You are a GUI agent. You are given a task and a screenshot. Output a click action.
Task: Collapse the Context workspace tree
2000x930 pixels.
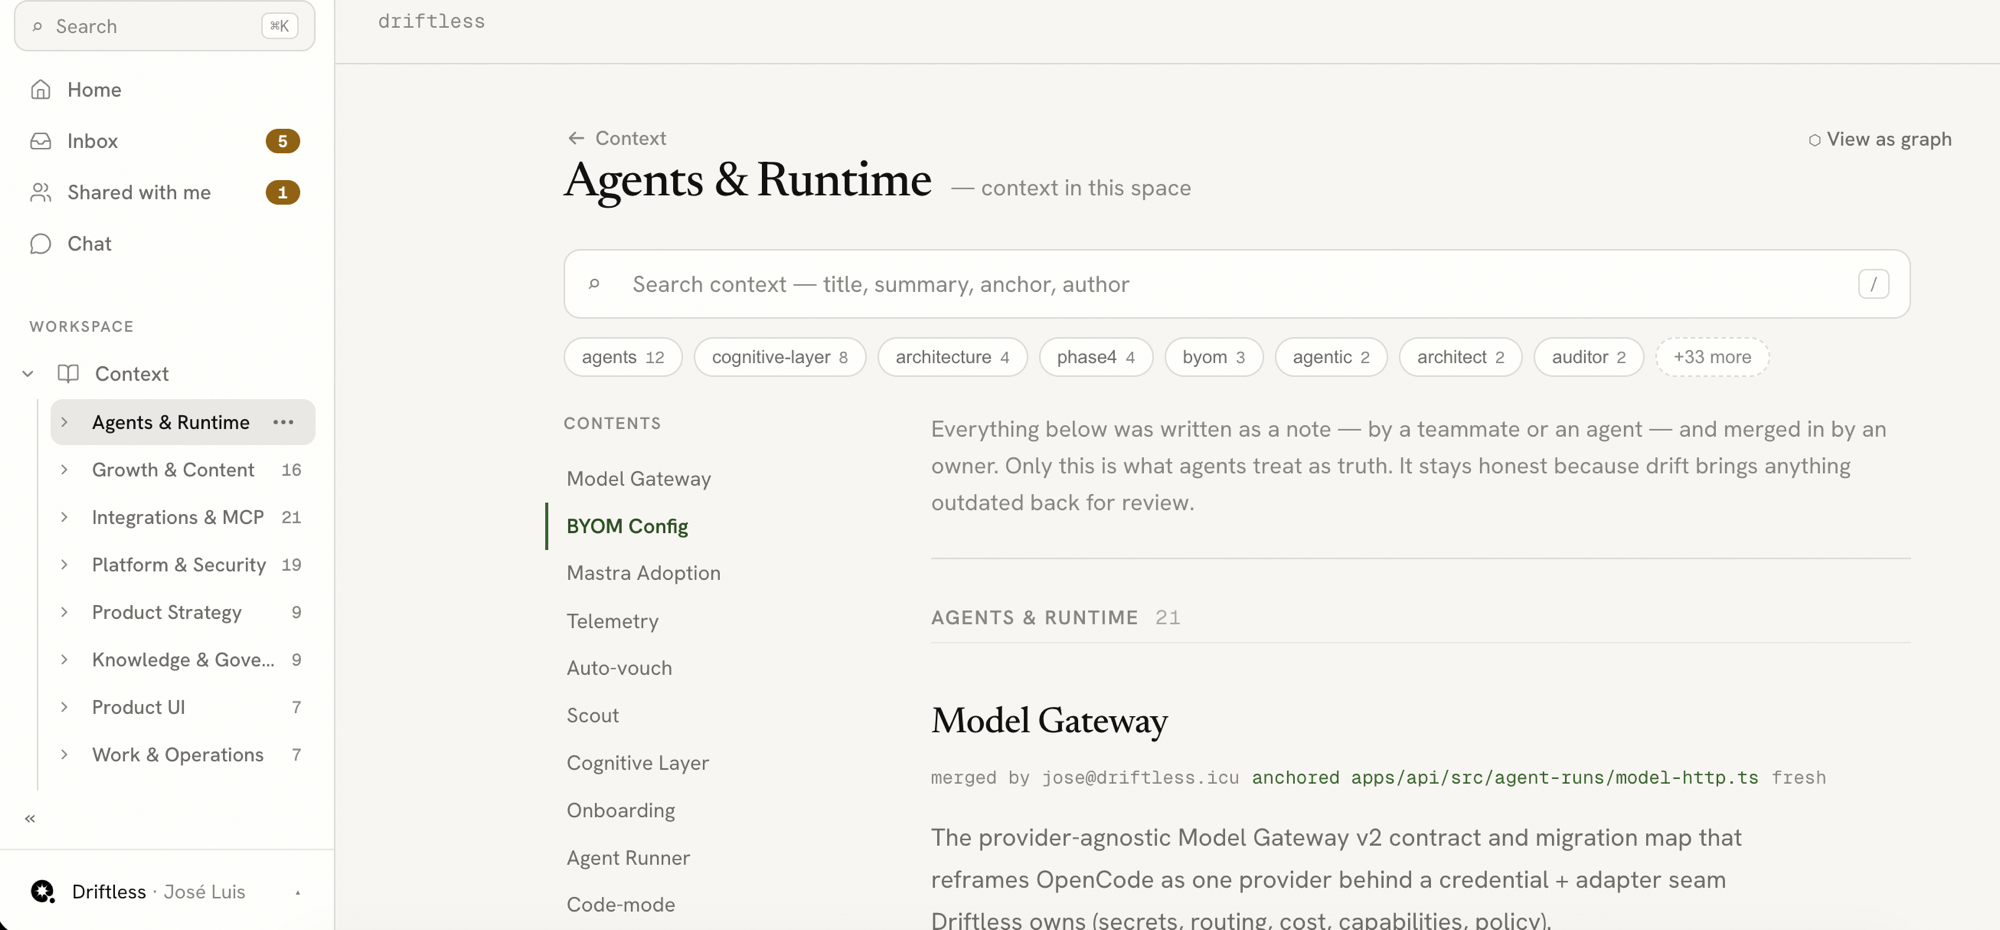[28, 374]
